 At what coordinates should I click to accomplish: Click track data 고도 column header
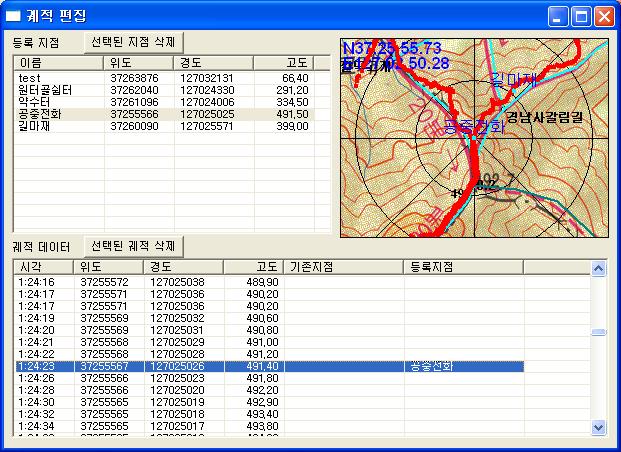click(x=254, y=267)
